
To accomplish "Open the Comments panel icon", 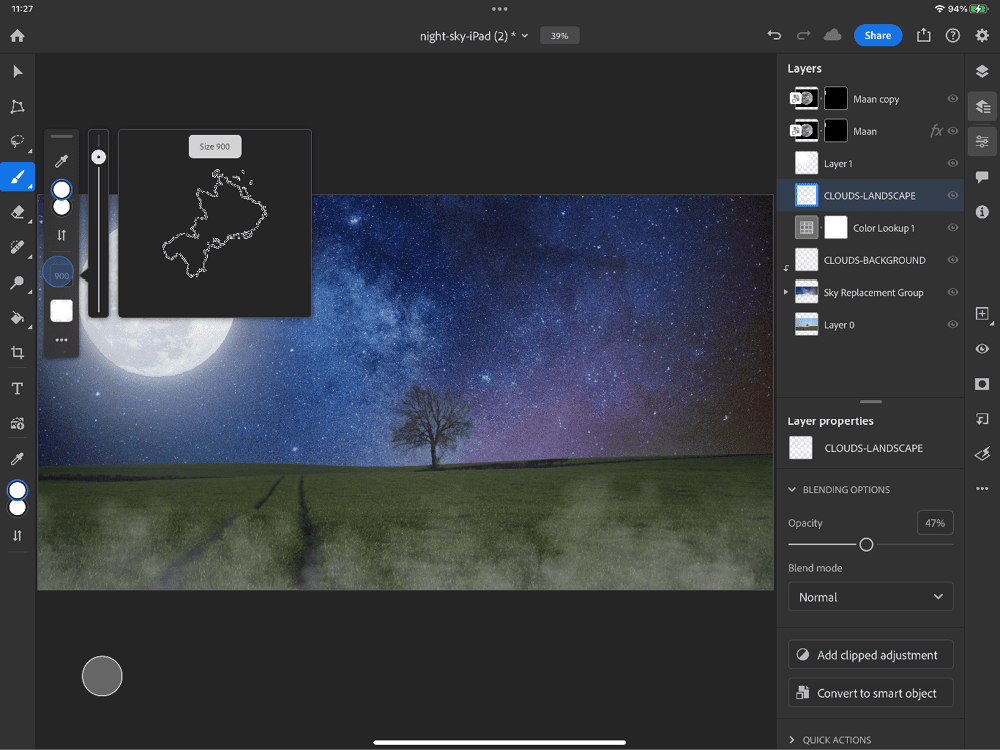I will coord(982,177).
